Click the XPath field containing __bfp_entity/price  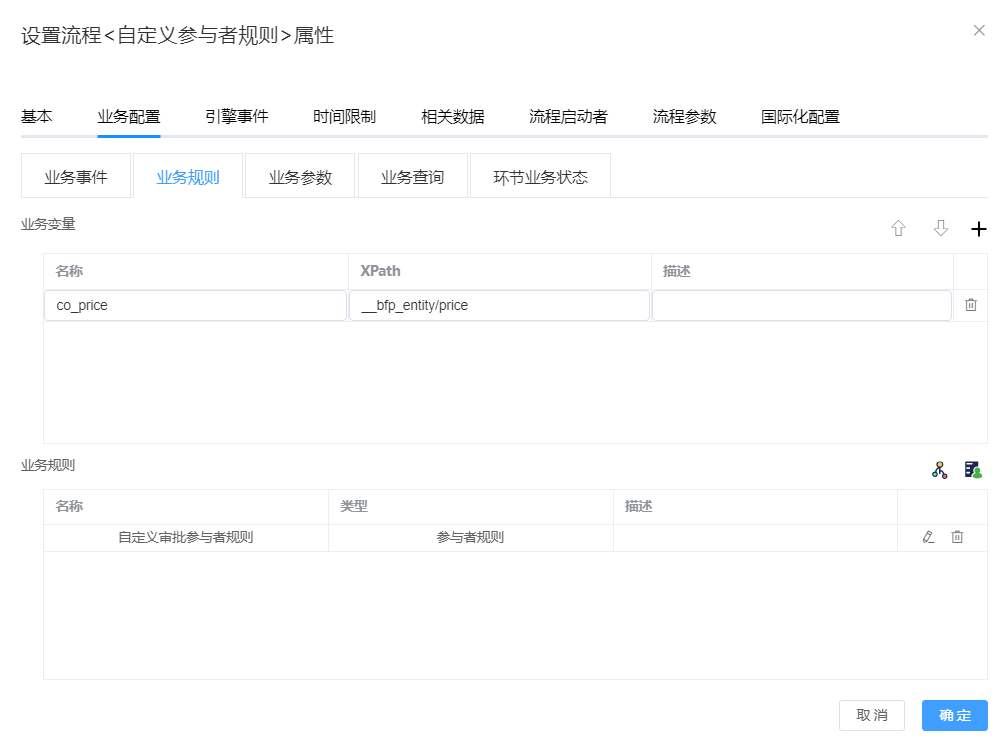tap(499, 305)
